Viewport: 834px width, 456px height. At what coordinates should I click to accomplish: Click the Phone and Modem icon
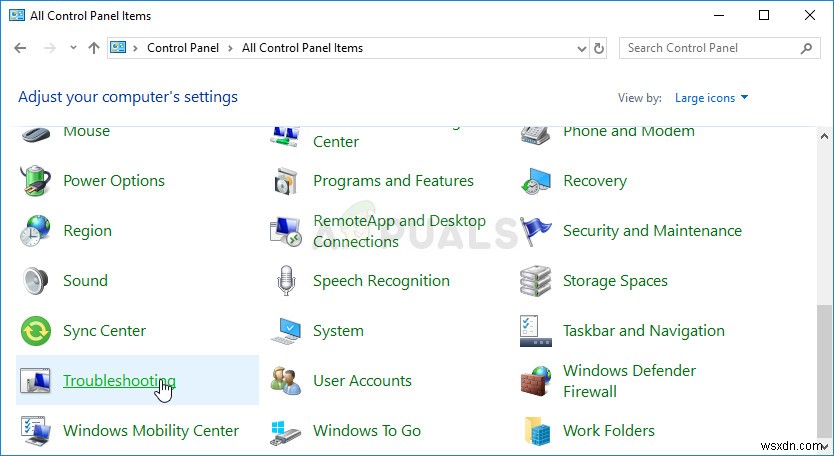coord(536,135)
